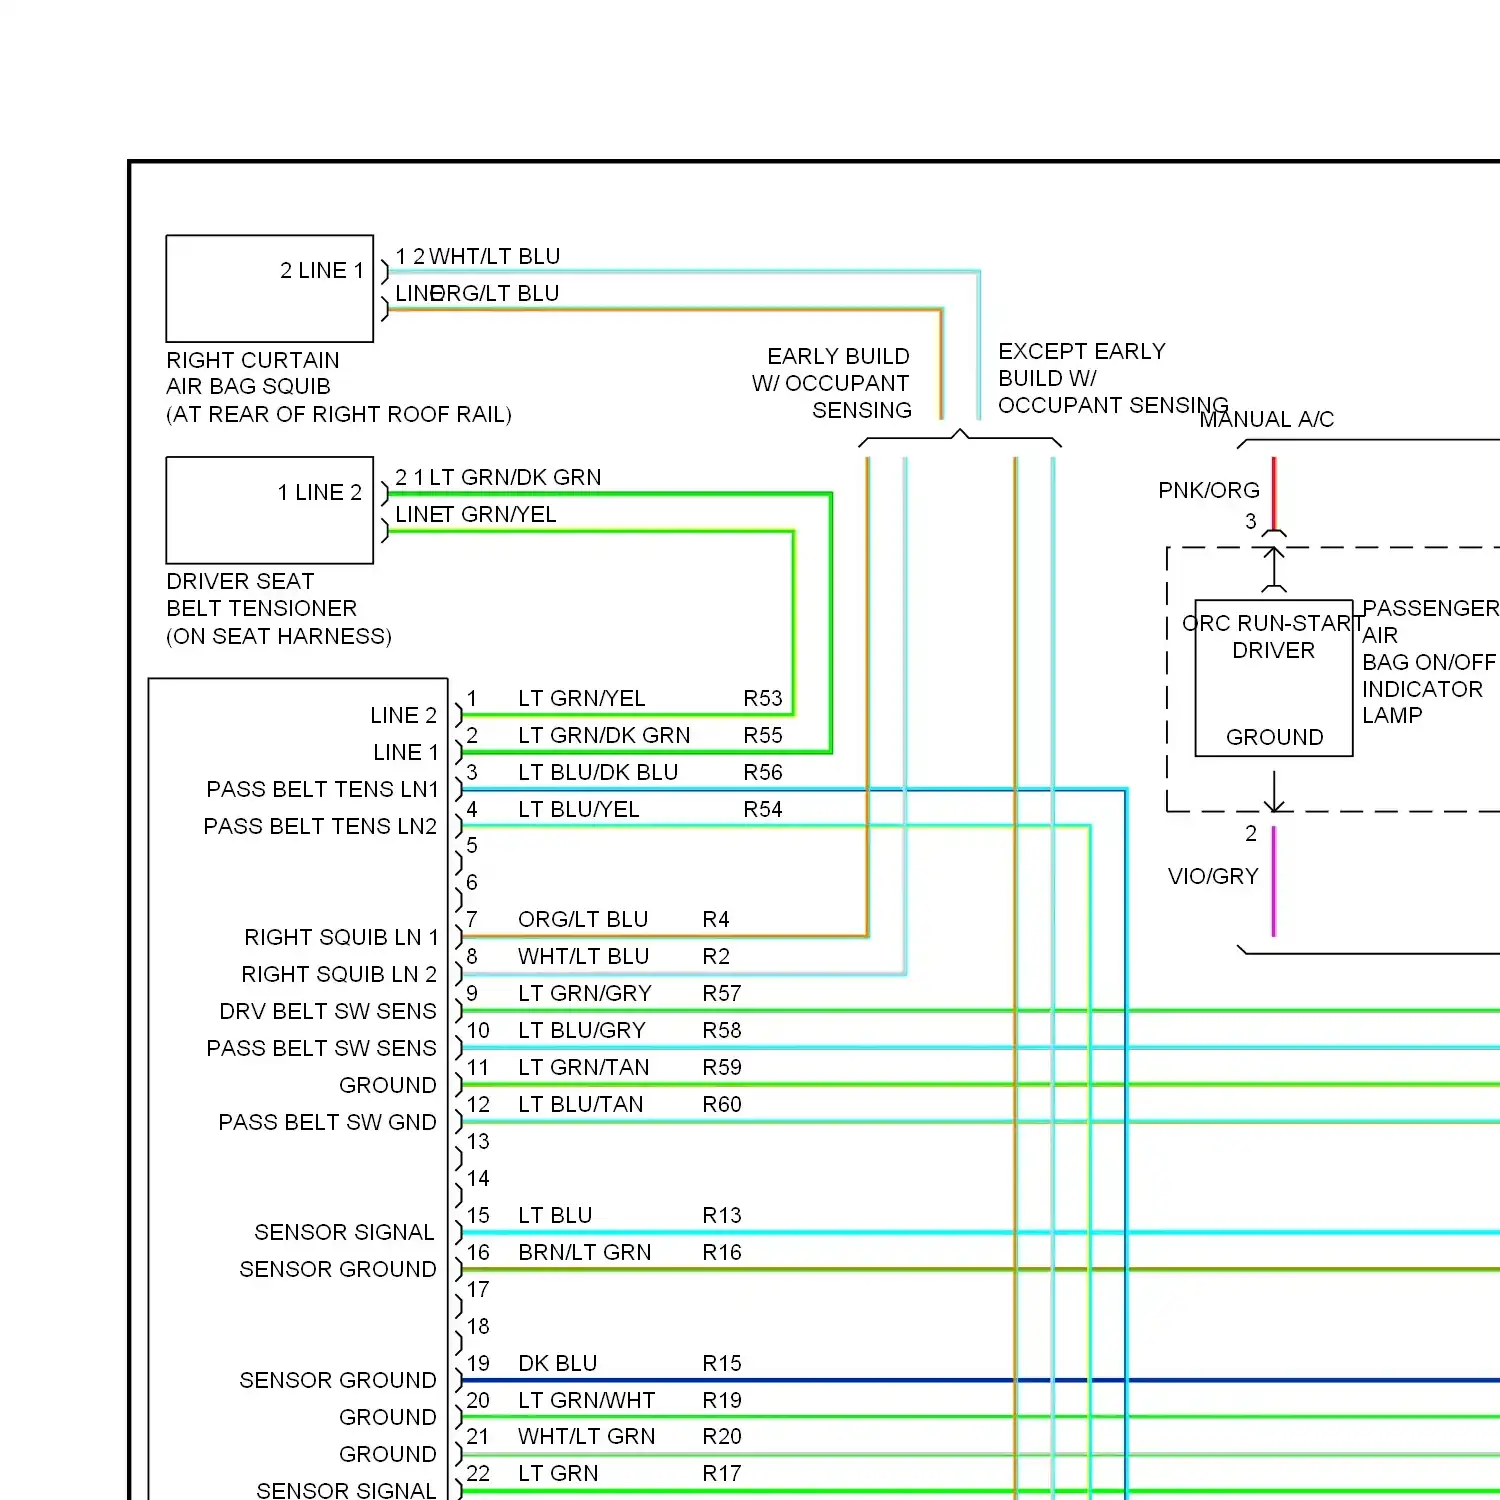
Task: Click '1 LINE 2' inside tensioner box
Action: click(x=320, y=492)
